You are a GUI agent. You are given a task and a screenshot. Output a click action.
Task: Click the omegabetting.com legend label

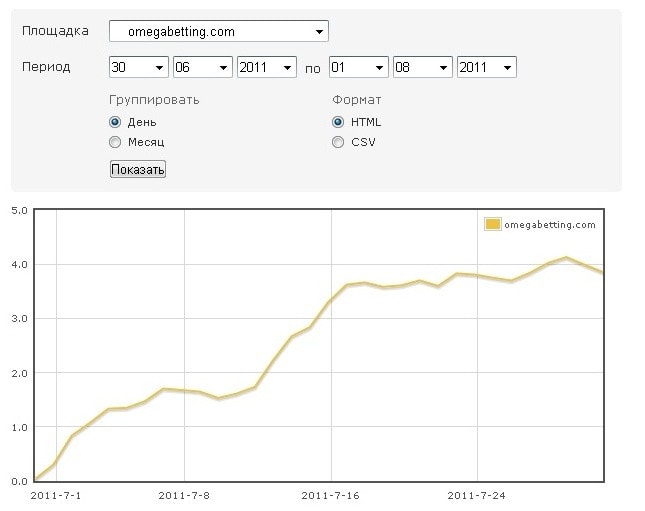click(x=550, y=224)
